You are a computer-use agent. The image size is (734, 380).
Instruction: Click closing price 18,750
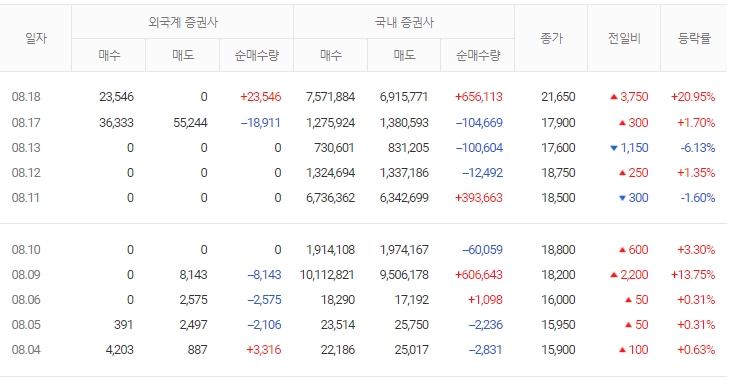coord(558,173)
